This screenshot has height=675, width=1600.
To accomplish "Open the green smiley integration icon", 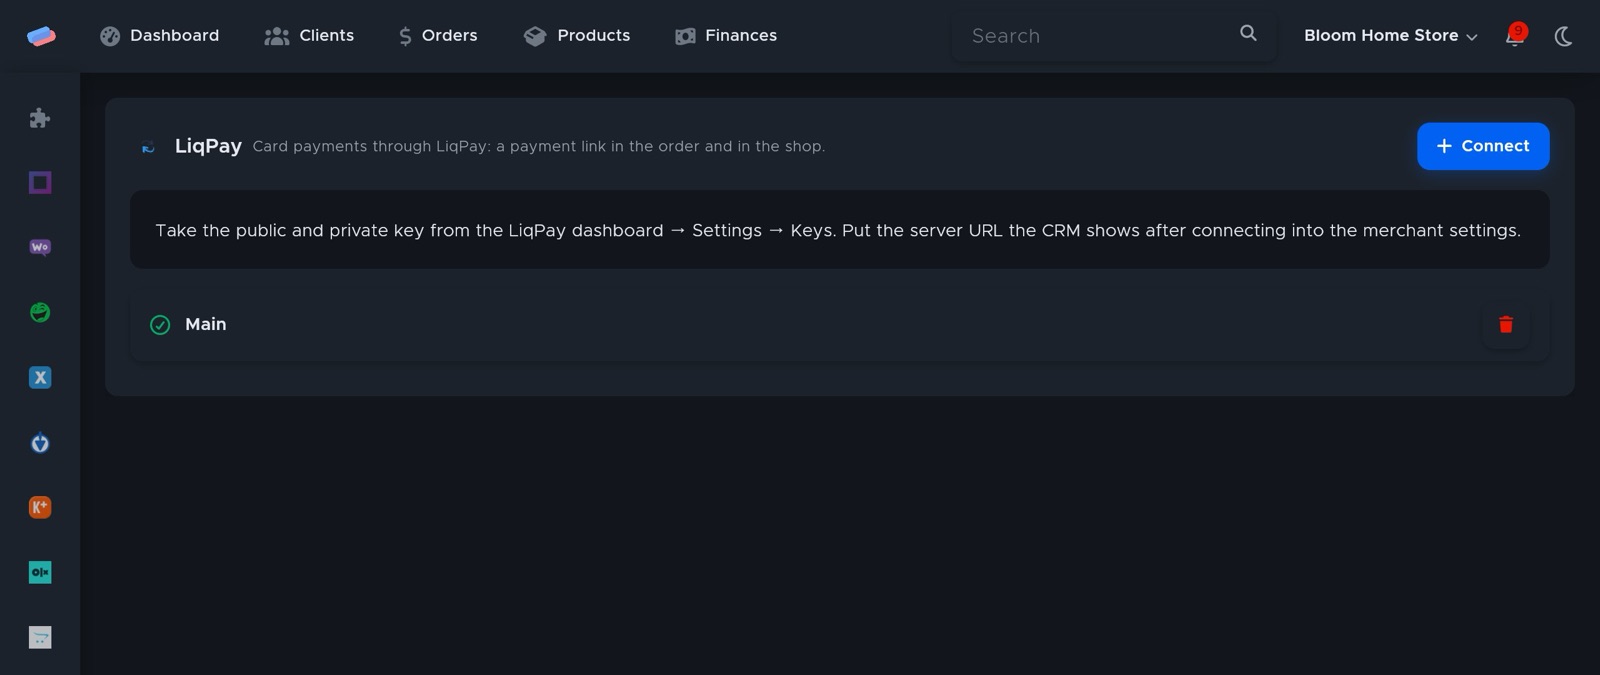I will [x=40, y=312].
